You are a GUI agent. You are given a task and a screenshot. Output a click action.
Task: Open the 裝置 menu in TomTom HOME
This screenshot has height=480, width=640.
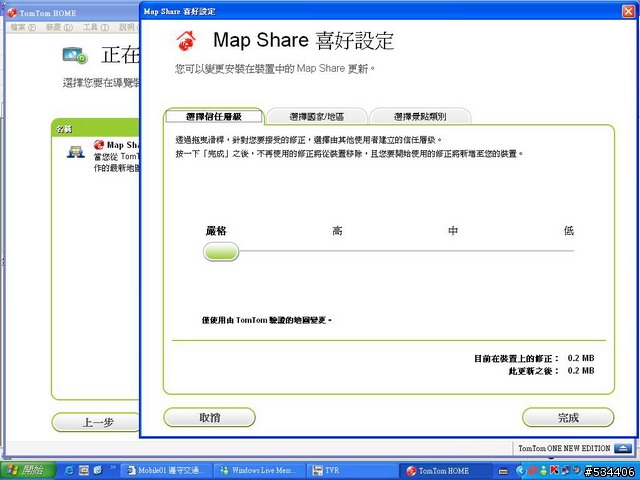coord(59,27)
